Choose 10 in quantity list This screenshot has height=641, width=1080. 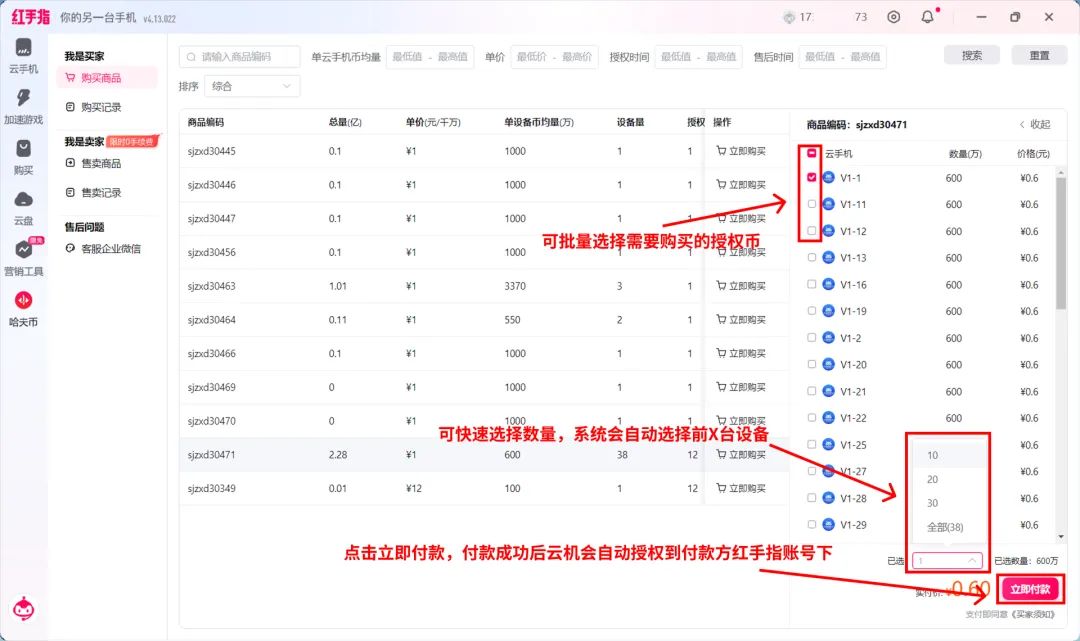point(948,455)
